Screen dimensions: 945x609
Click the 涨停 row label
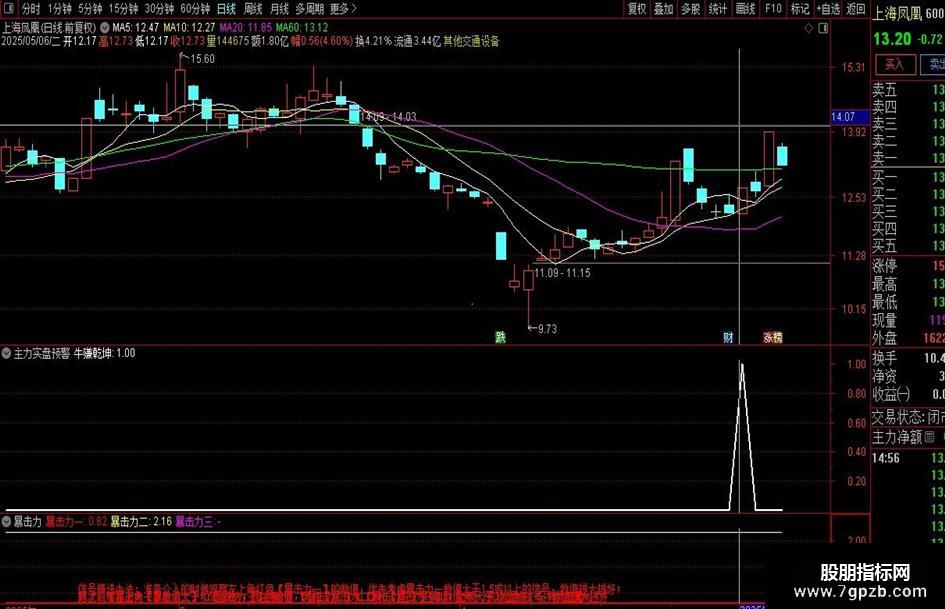(x=885, y=266)
